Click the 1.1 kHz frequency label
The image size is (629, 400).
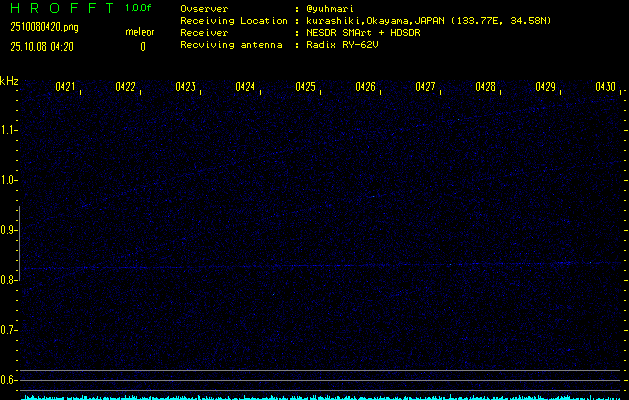click(x=9, y=130)
